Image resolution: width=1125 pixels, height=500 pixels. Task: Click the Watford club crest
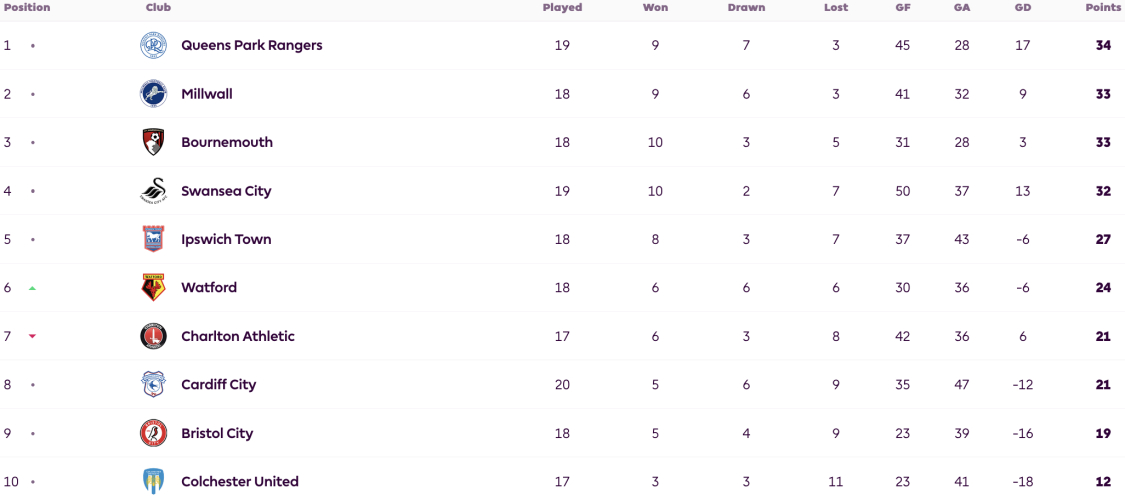tap(153, 288)
